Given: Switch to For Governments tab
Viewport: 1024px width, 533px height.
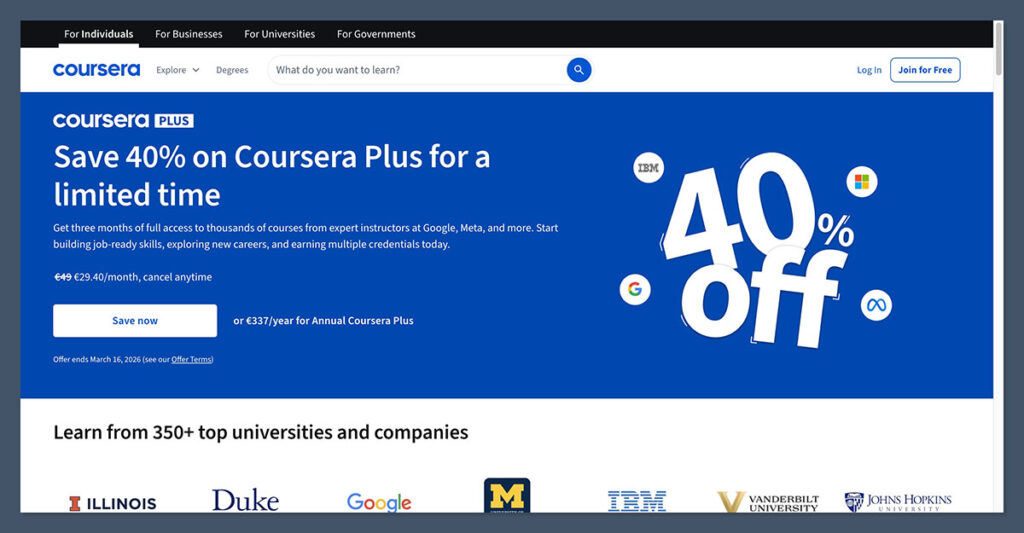Looking at the screenshot, I should point(376,34).
